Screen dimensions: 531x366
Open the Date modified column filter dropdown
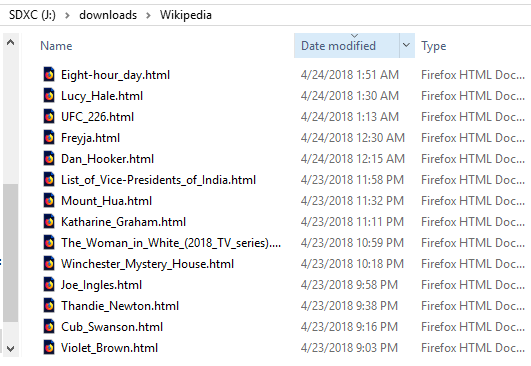tap(407, 45)
